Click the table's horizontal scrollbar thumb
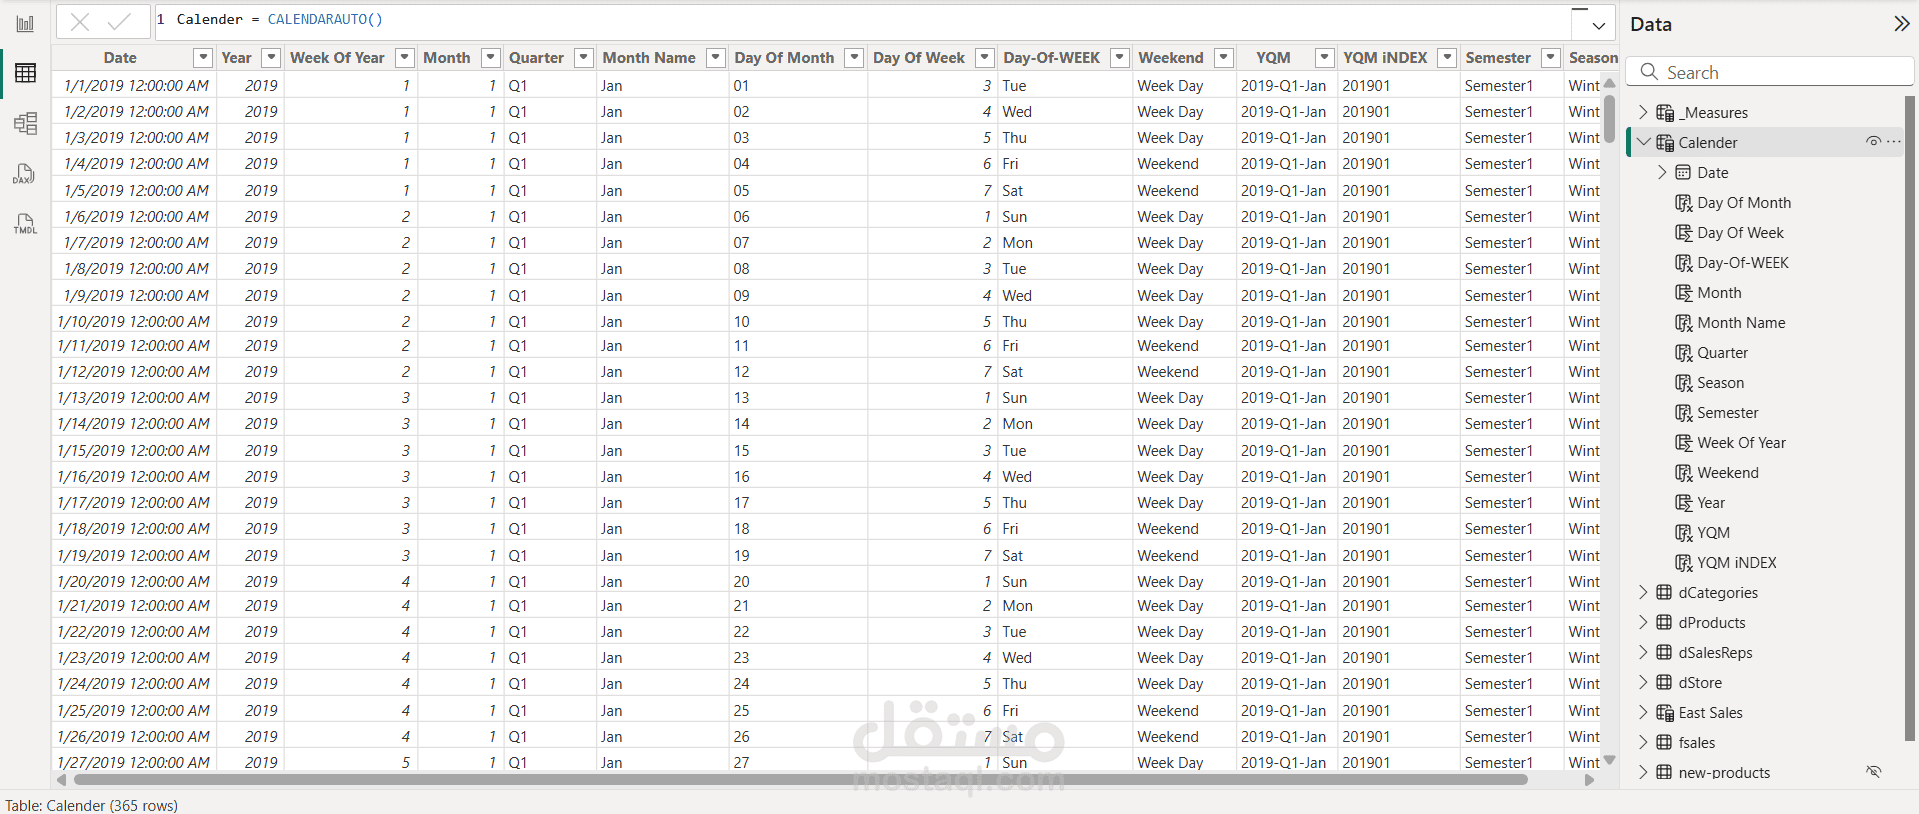The width and height of the screenshot is (1919, 814). point(800,780)
